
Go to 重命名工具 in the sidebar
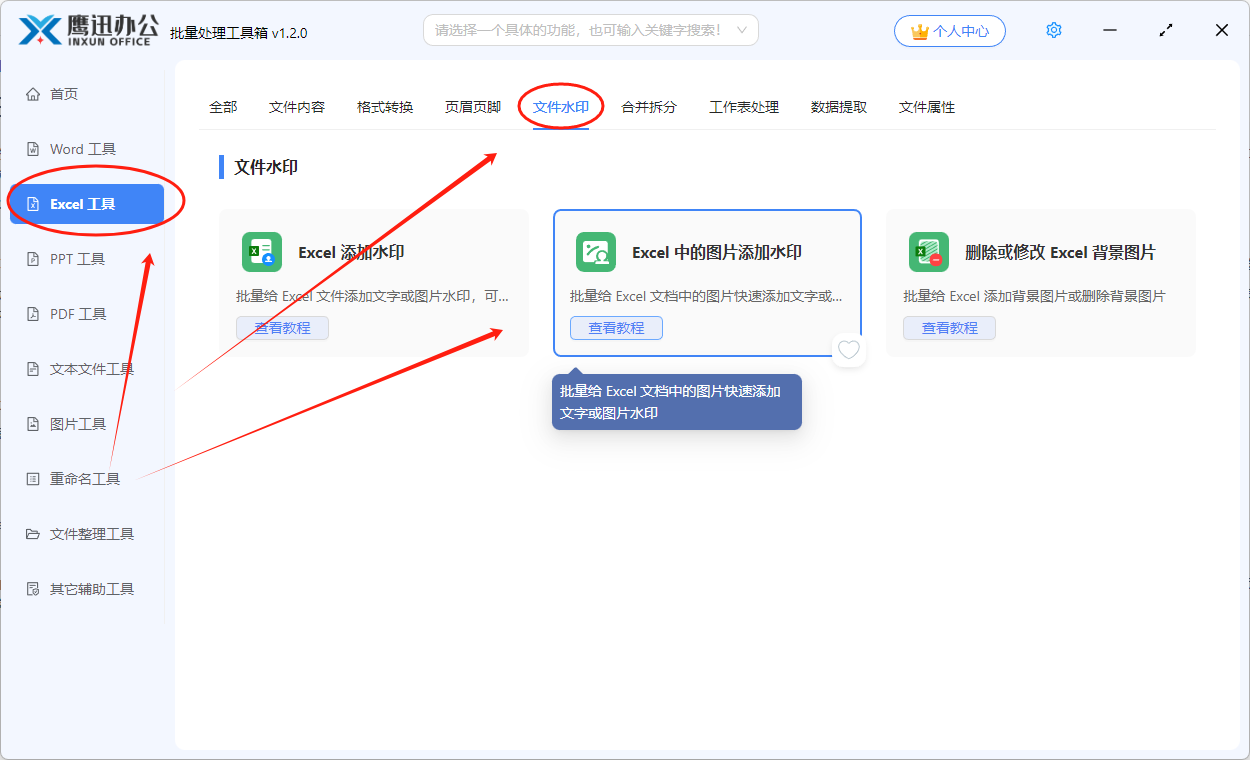85,479
